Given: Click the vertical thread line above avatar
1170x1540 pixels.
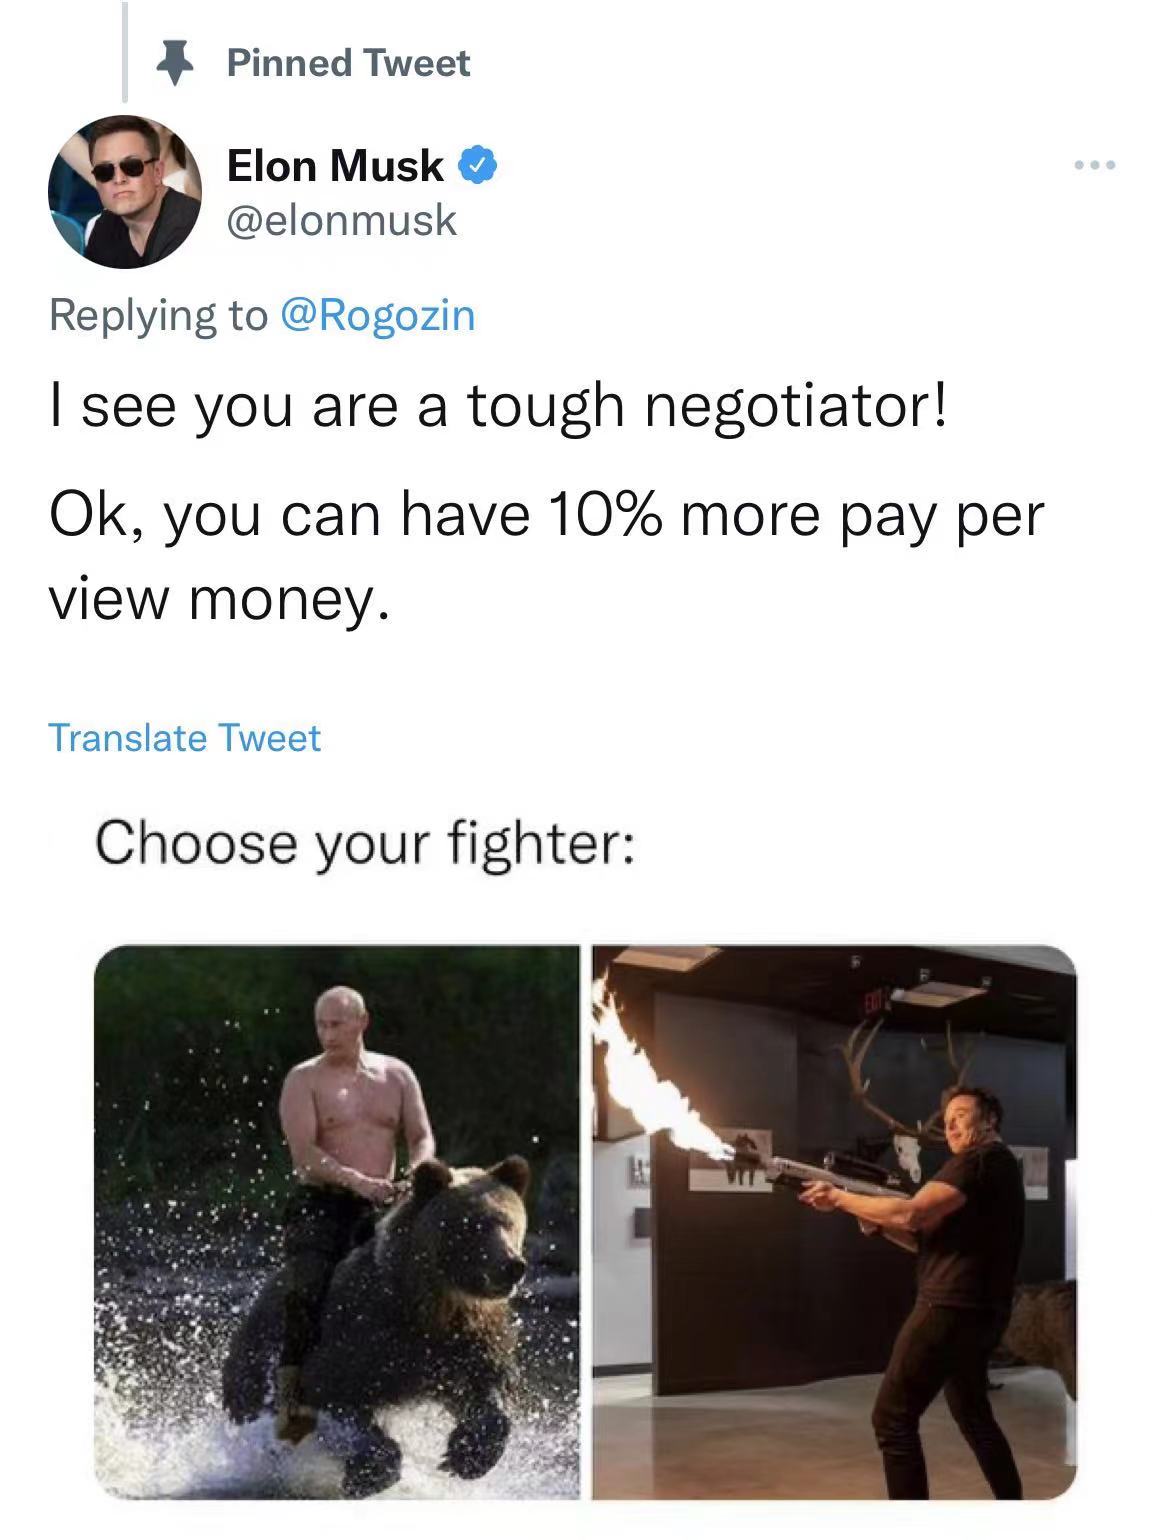Looking at the screenshot, I should 125,52.
